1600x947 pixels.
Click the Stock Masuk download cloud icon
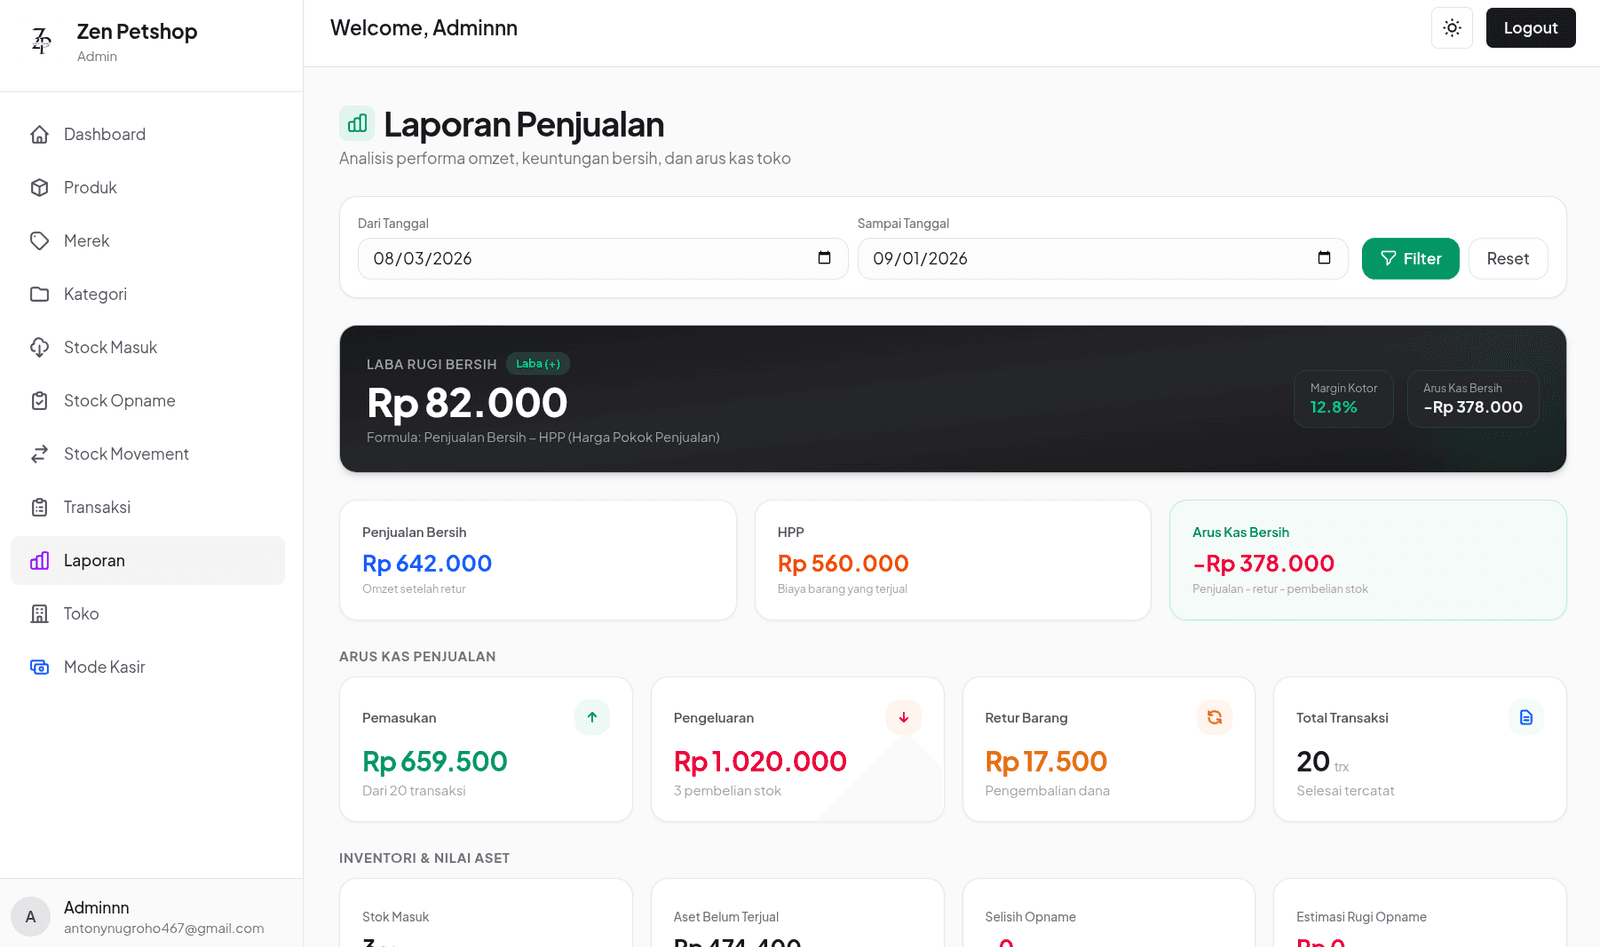coord(39,347)
